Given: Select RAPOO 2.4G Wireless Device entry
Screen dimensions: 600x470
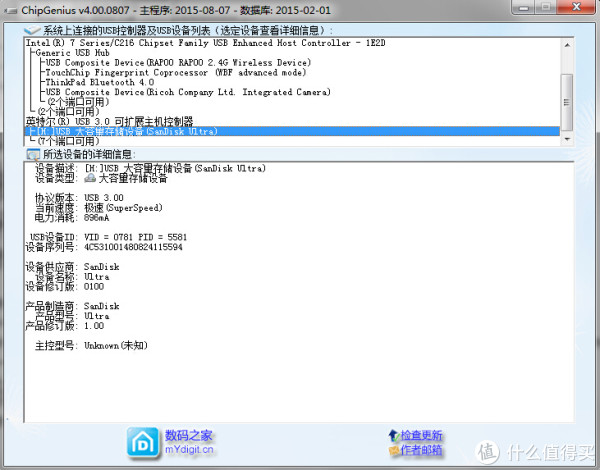Looking at the screenshot, I should click(178, 62).
